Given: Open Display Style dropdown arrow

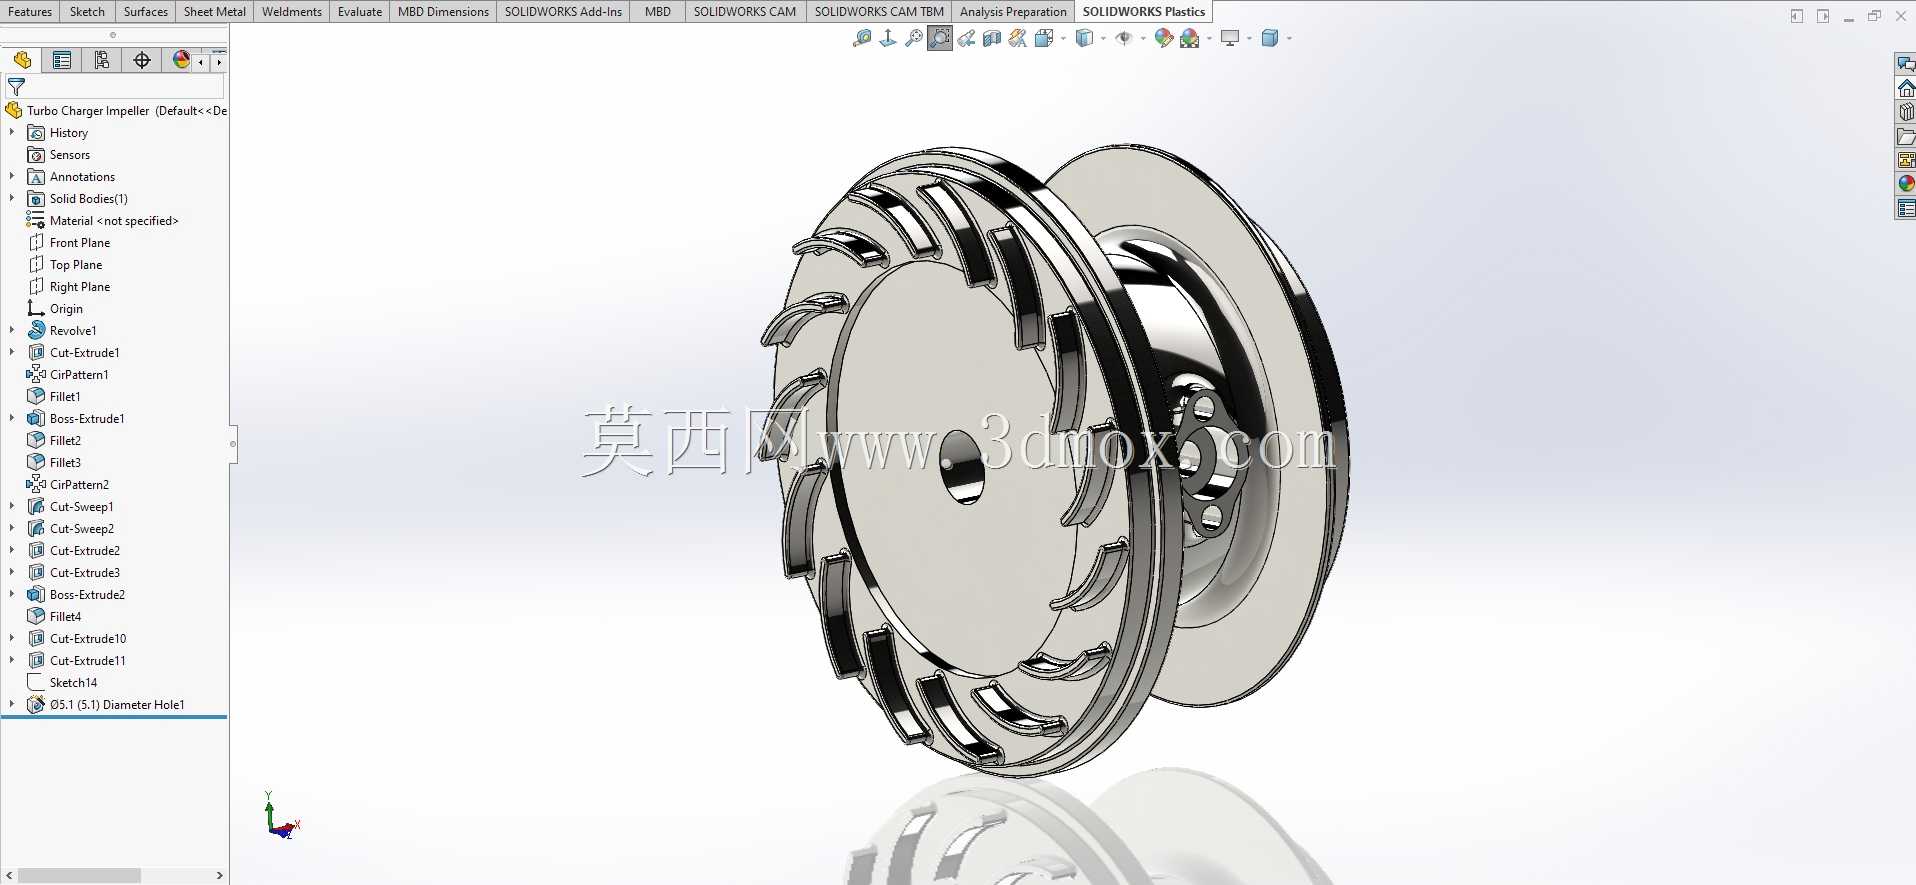Looking at the screenshot, I should click(x=1103, y=38).
